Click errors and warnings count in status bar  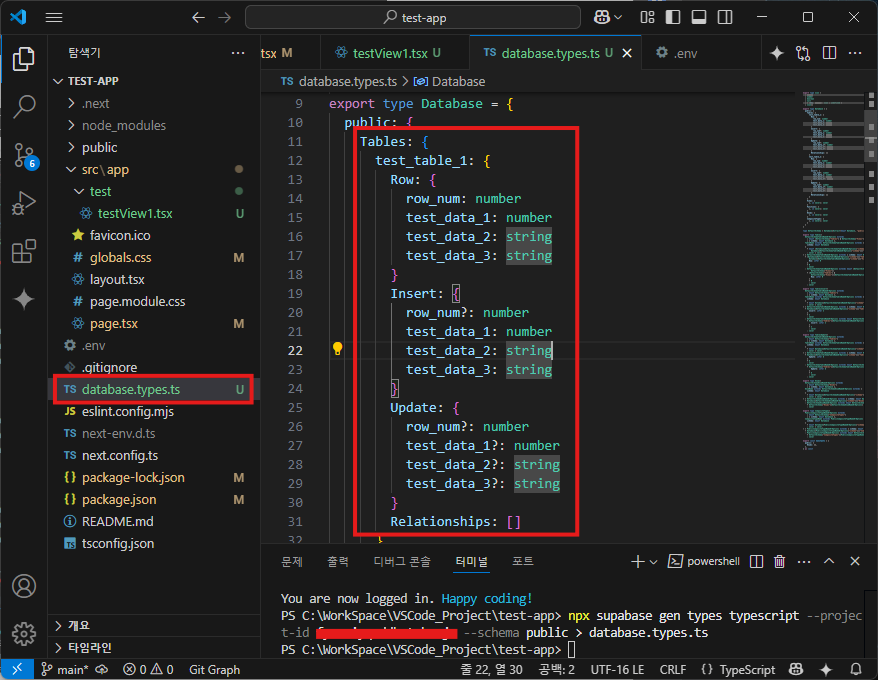click(x=148, y=669)
